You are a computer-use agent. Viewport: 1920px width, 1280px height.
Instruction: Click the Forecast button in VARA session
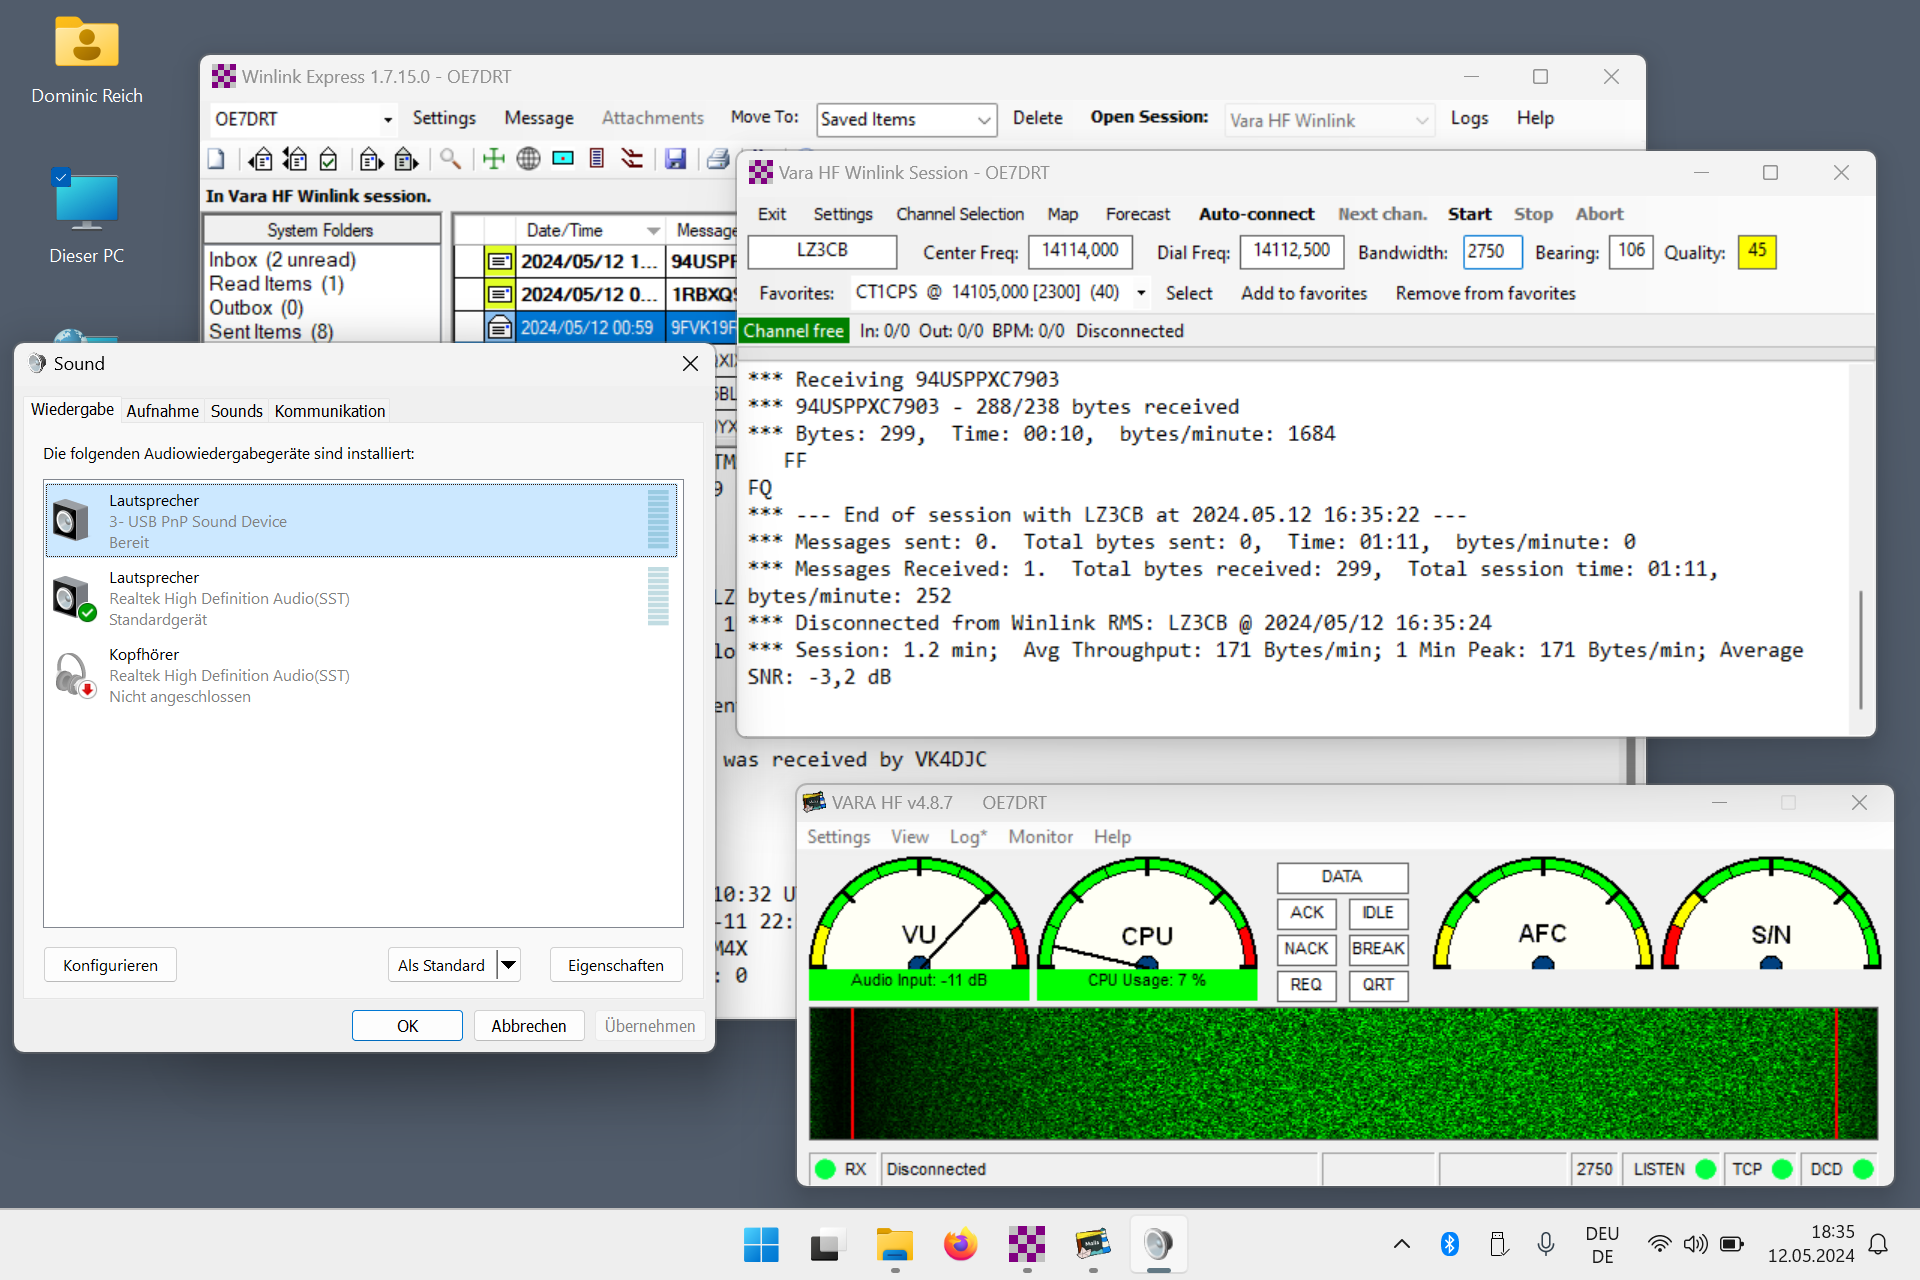click(x=1137, y=214)
